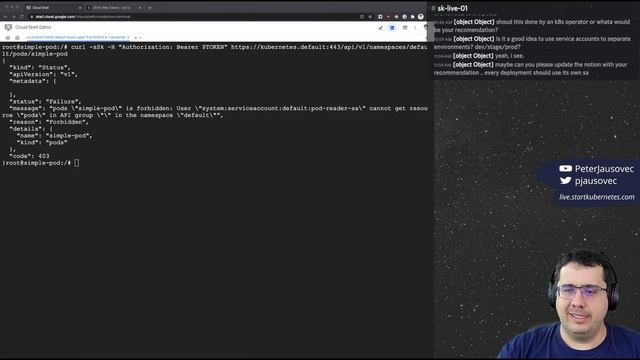640x360 pixels.
Task: Open terminal settings gear icon
Action: (x=17, y=38)
